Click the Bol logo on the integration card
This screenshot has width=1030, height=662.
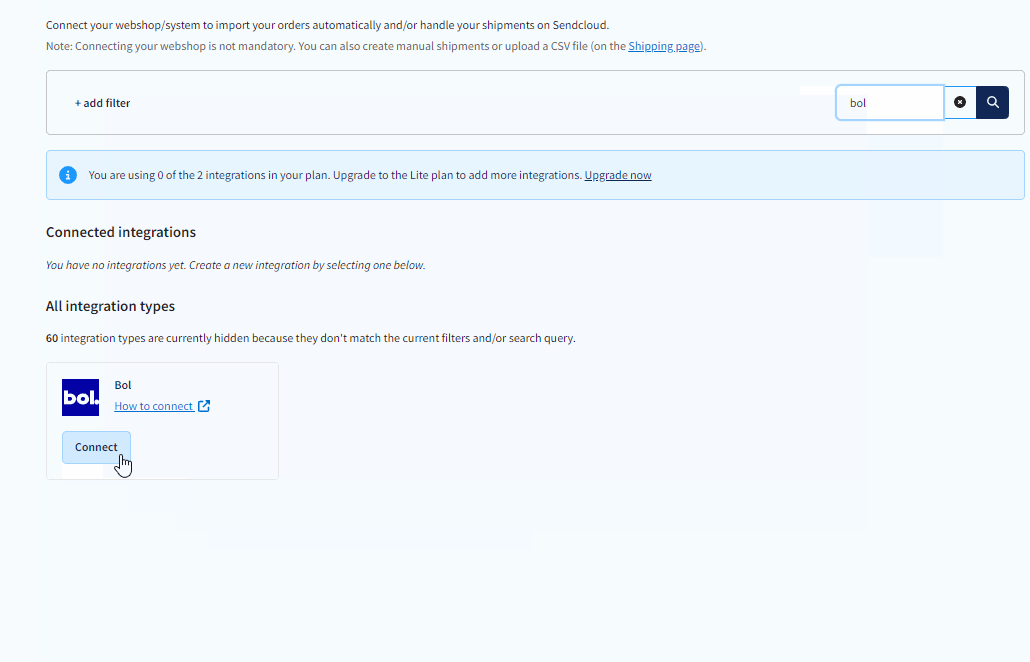click(x=81, y=397)
